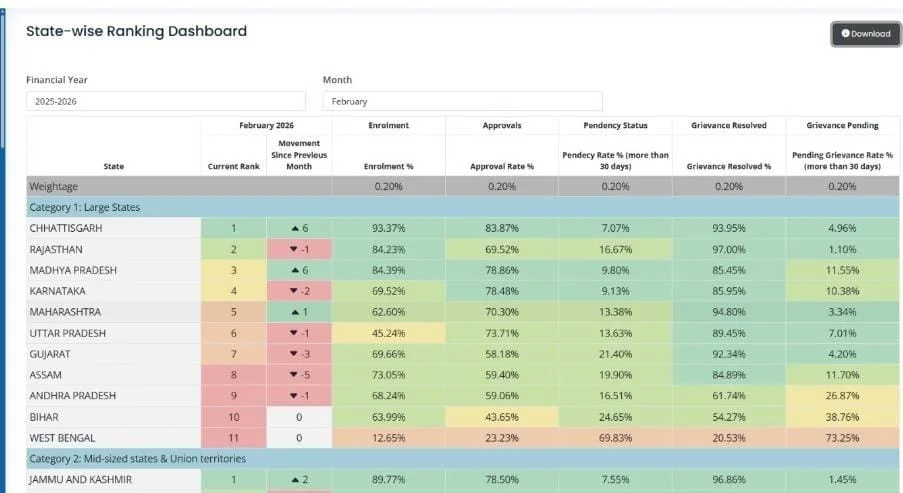
Task: Click the down arrow in Rajasthan's movement cell
Action: 291,249
